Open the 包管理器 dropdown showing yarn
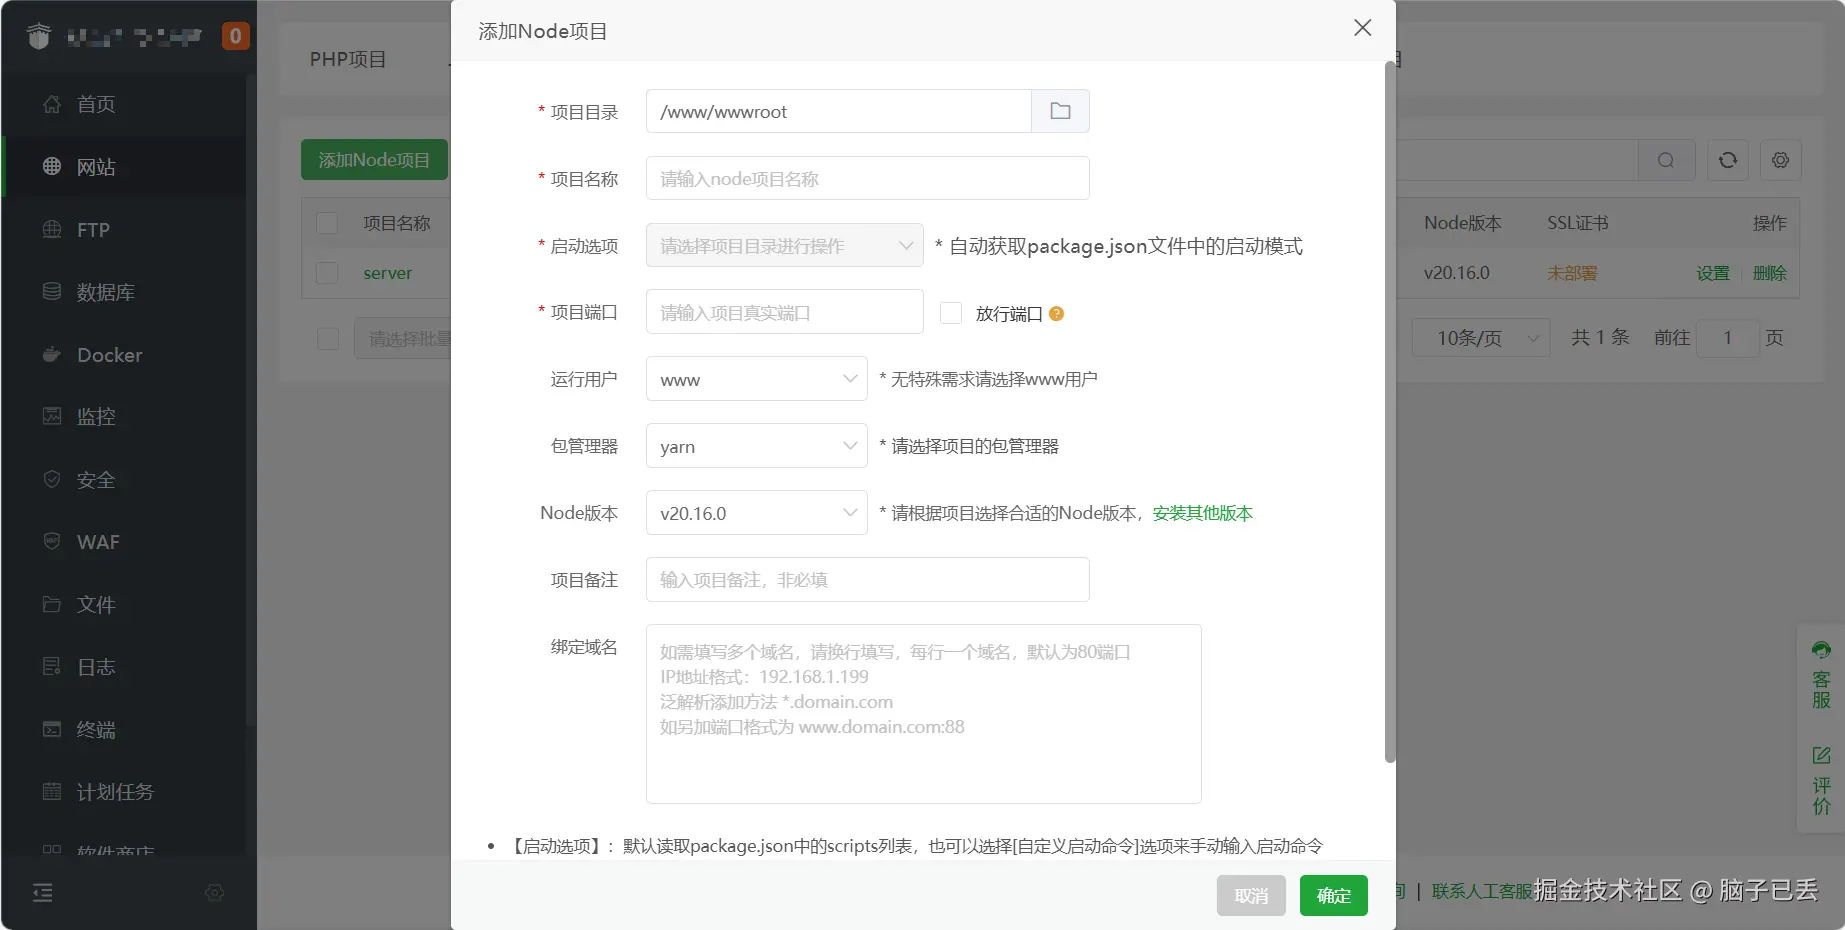The height and width of the screenshot is (930, 1845). tap(756, 446)
